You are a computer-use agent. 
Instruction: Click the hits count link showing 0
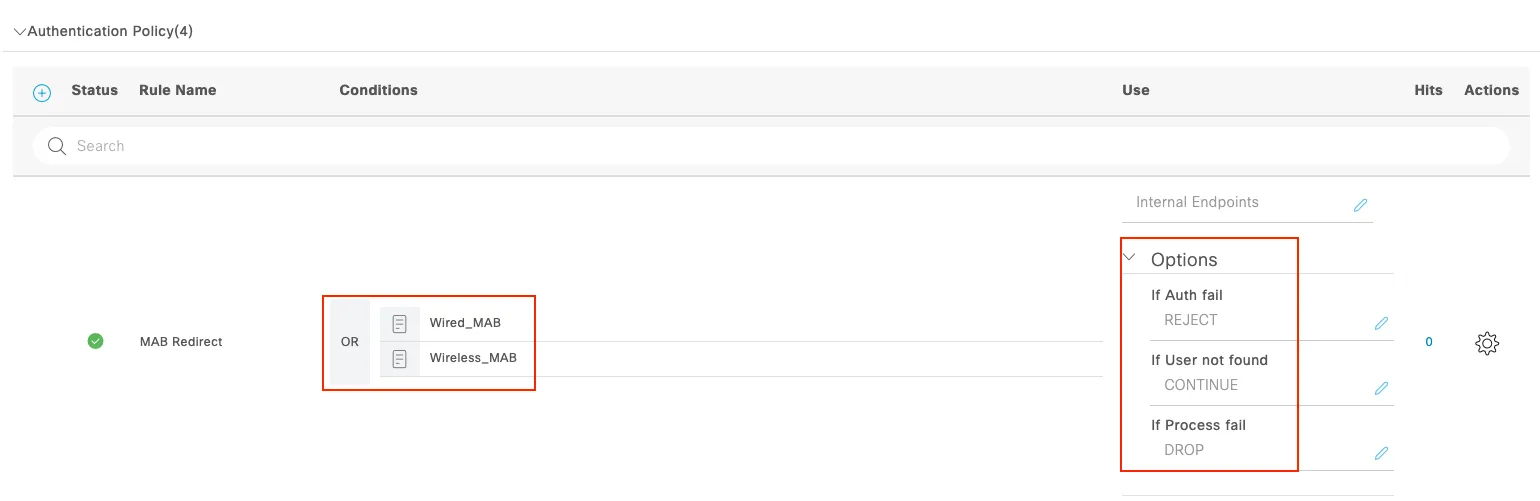[1428, 342]
